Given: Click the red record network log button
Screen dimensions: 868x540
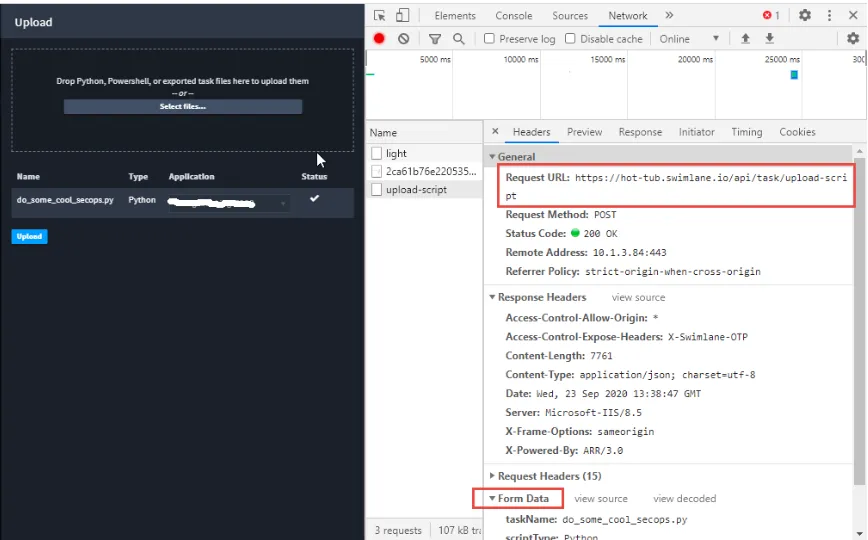Looking at the screenshot, I should [379, 39].
